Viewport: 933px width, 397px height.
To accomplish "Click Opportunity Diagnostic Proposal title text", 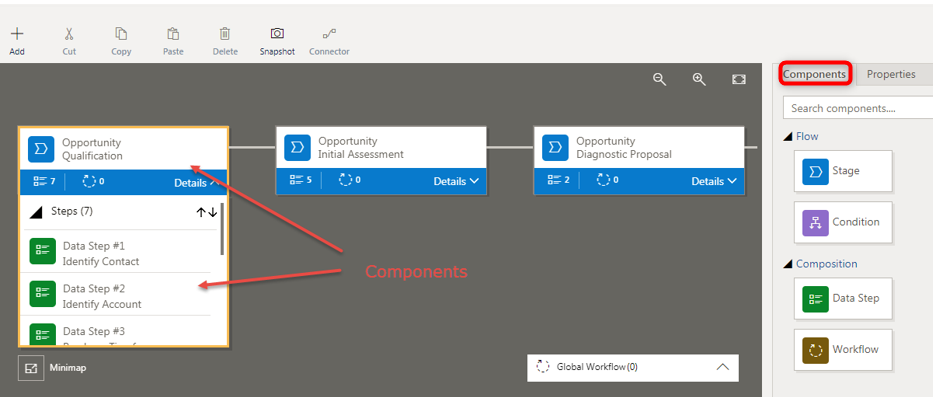I will 624,148.
